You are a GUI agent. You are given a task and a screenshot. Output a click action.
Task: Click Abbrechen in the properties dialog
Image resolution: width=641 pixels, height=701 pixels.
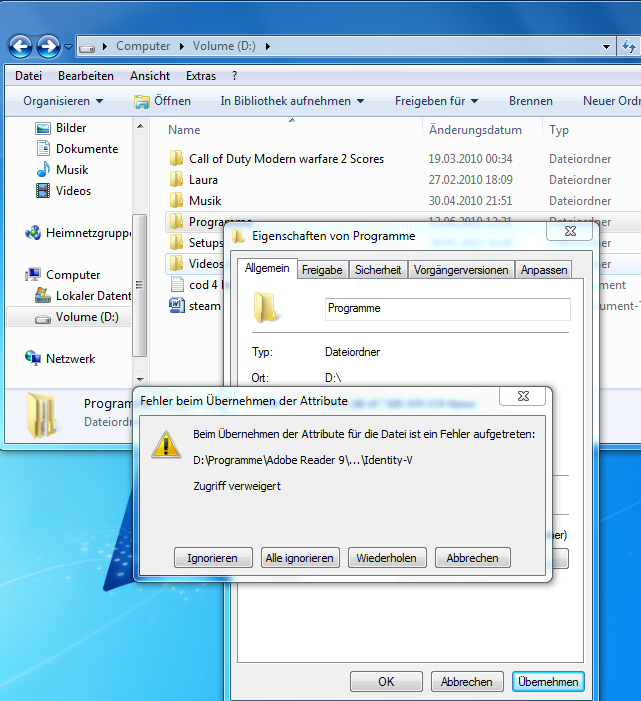tap(467, 682)
